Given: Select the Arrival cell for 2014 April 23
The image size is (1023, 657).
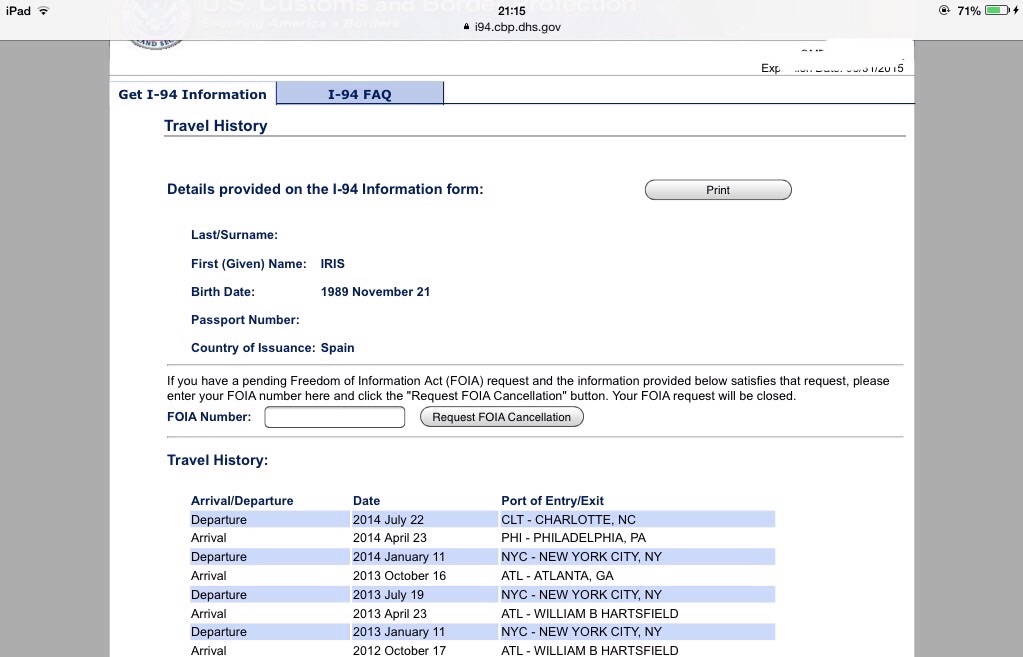Looking at the screenshot, I should click(208, 538).
